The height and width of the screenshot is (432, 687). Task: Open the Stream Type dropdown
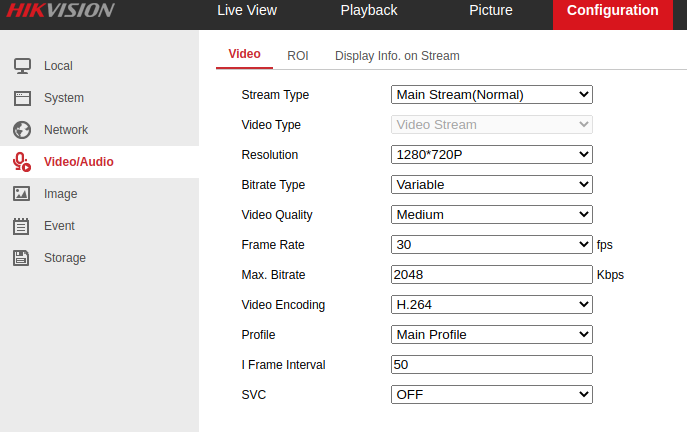click(492, 95)
